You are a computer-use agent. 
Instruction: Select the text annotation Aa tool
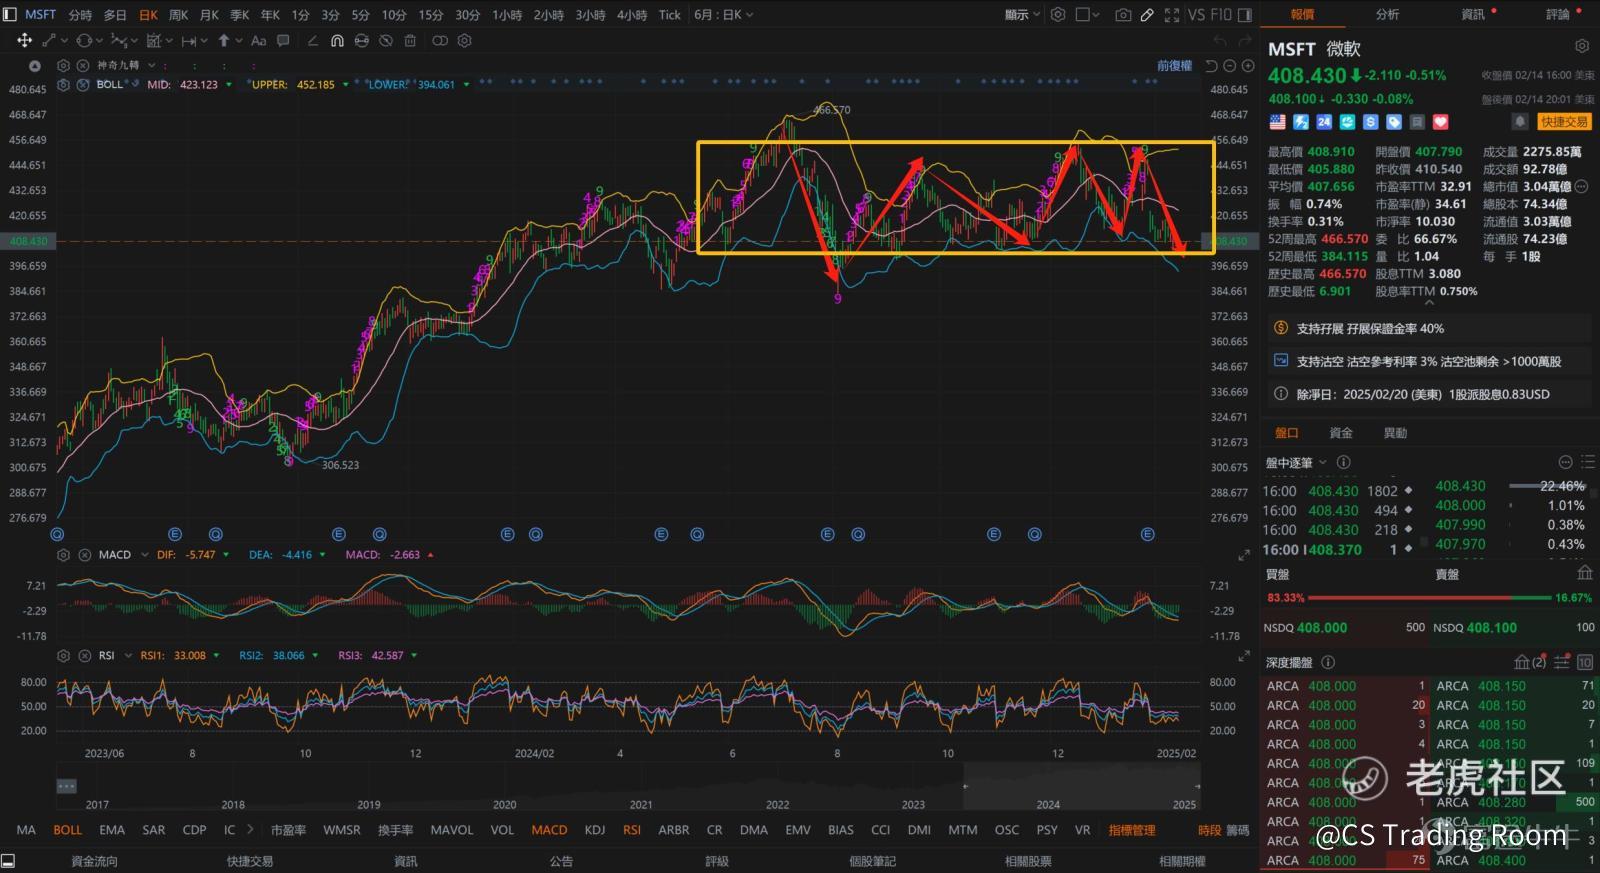(x=258, y=41)
